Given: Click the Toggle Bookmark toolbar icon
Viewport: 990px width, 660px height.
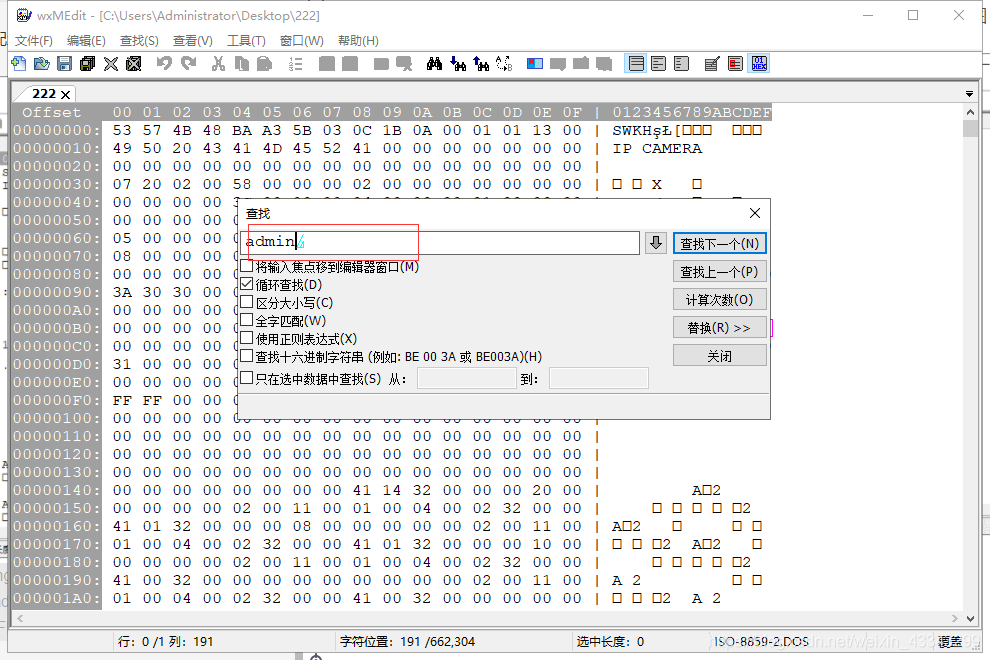Looking at the screenshot, I should pyautogui.click(x=535, y=64).
